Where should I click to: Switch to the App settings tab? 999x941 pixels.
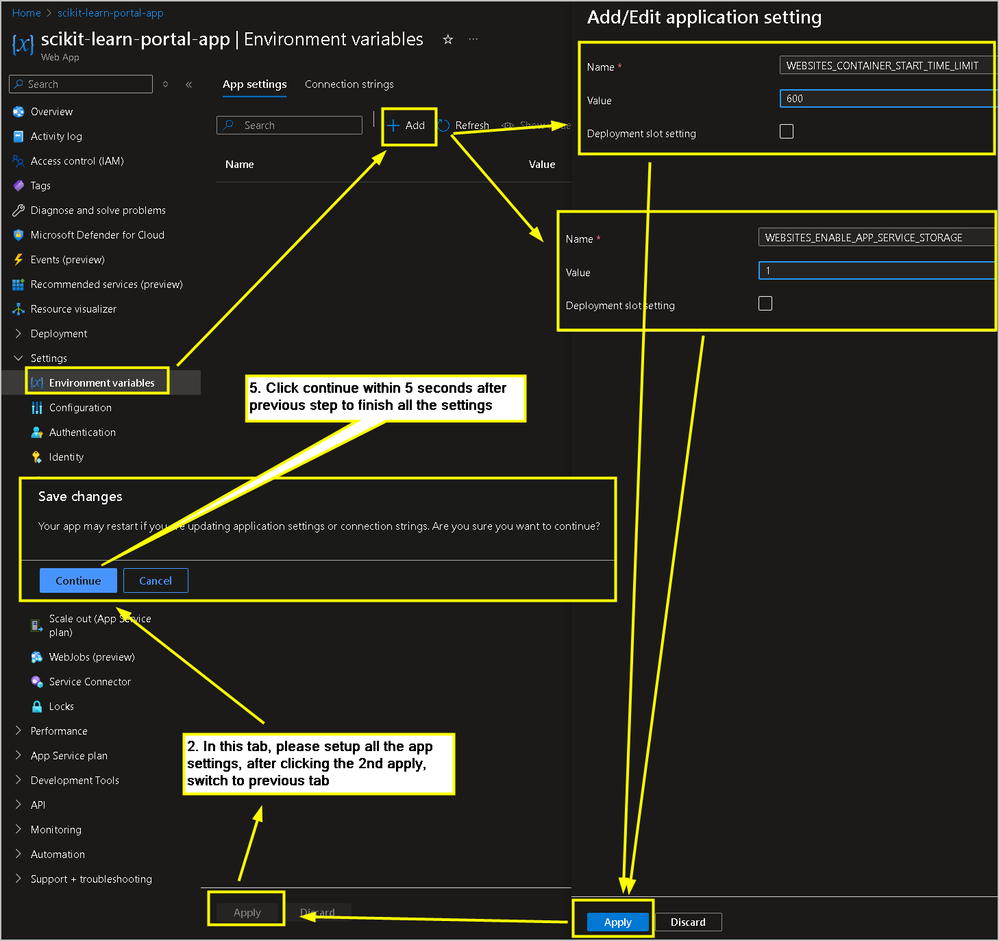pyautogui.click(x=254, y=84)
